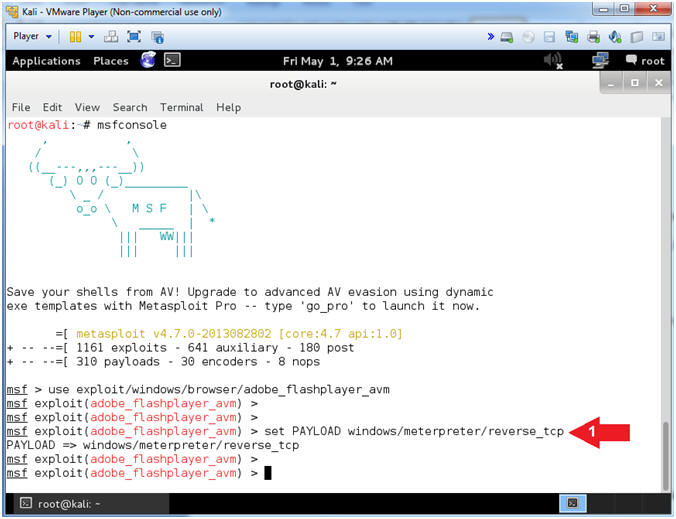
Task: Open the Player menu in VMware
Action: 32,37
